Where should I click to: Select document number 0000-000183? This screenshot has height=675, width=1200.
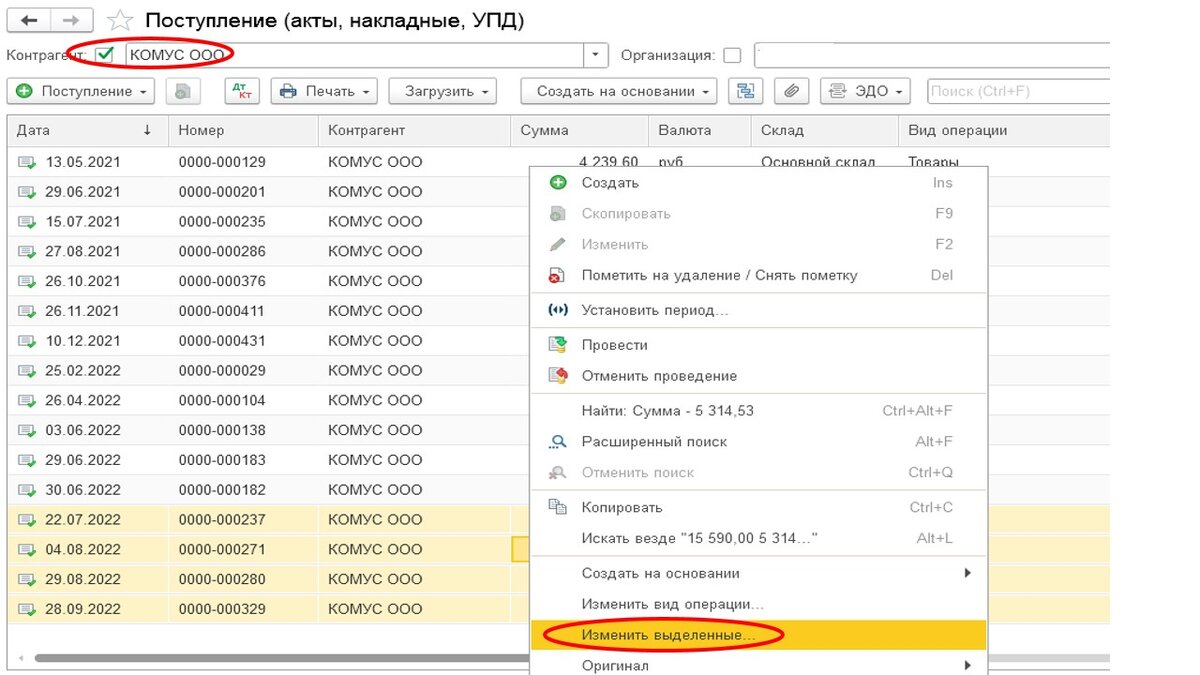(222, 460)
